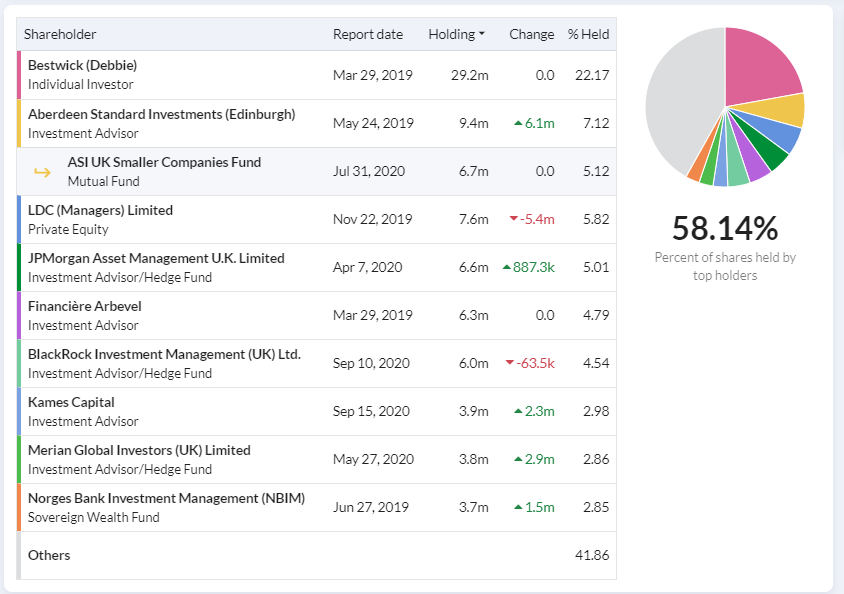This screenshot has width=844, height=594.
Task: Click the large grey Others pie slice
Action: [681, 100]
